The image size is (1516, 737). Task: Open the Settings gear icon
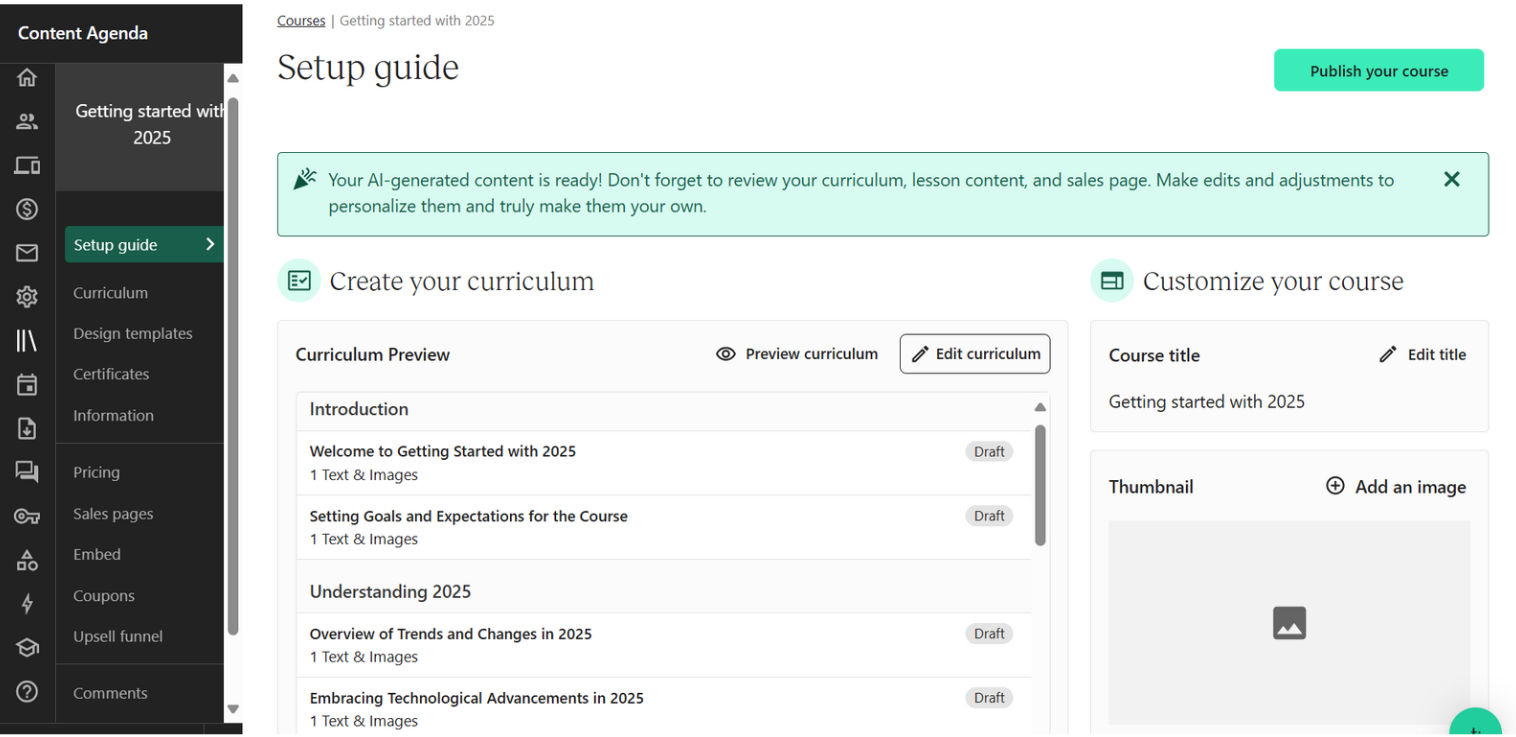(x=27, y=297)
